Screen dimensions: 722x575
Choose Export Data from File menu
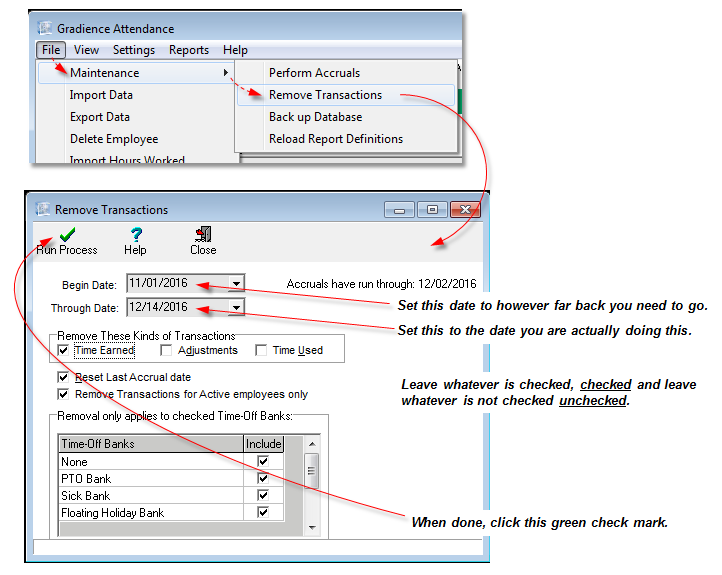pos(100,117)
